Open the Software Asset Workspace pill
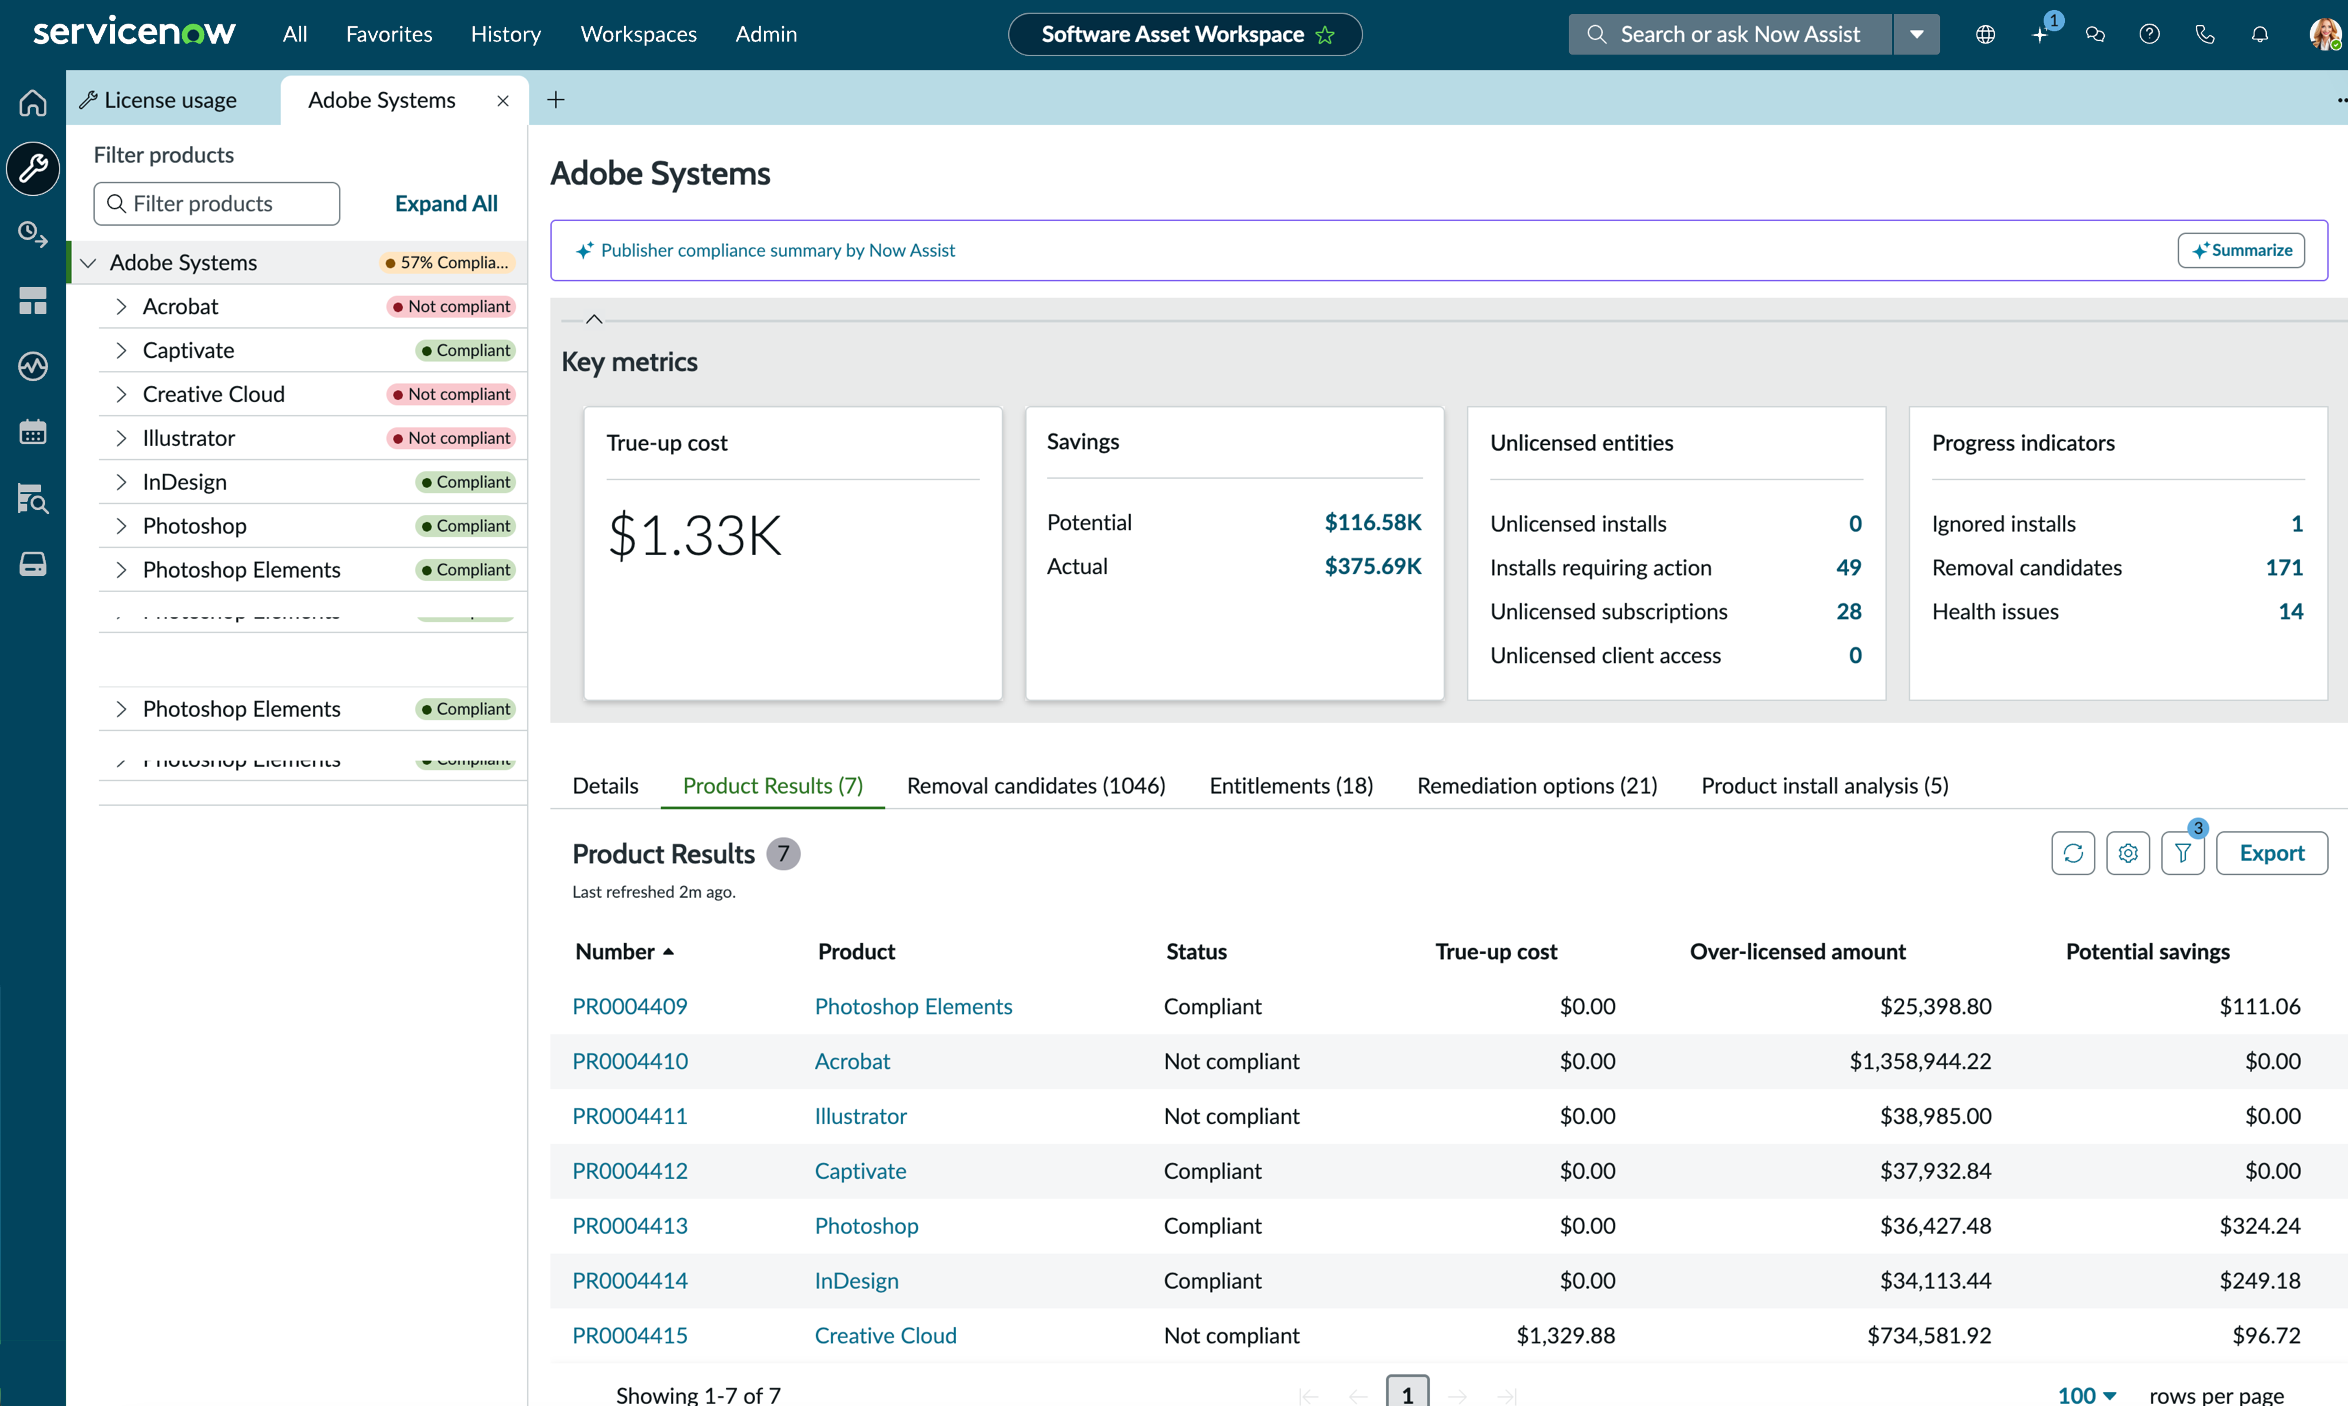Screen dimensions: 2348x1406 click(x=1185, y=34)
